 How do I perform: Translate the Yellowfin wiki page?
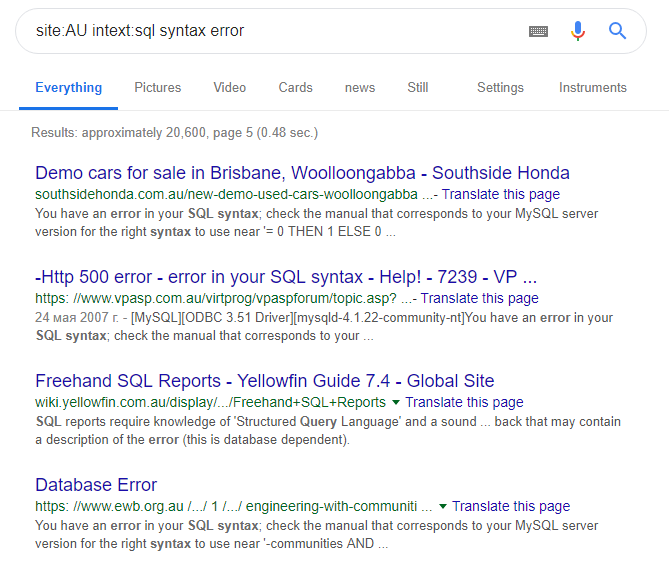click(x=464, y=402)
